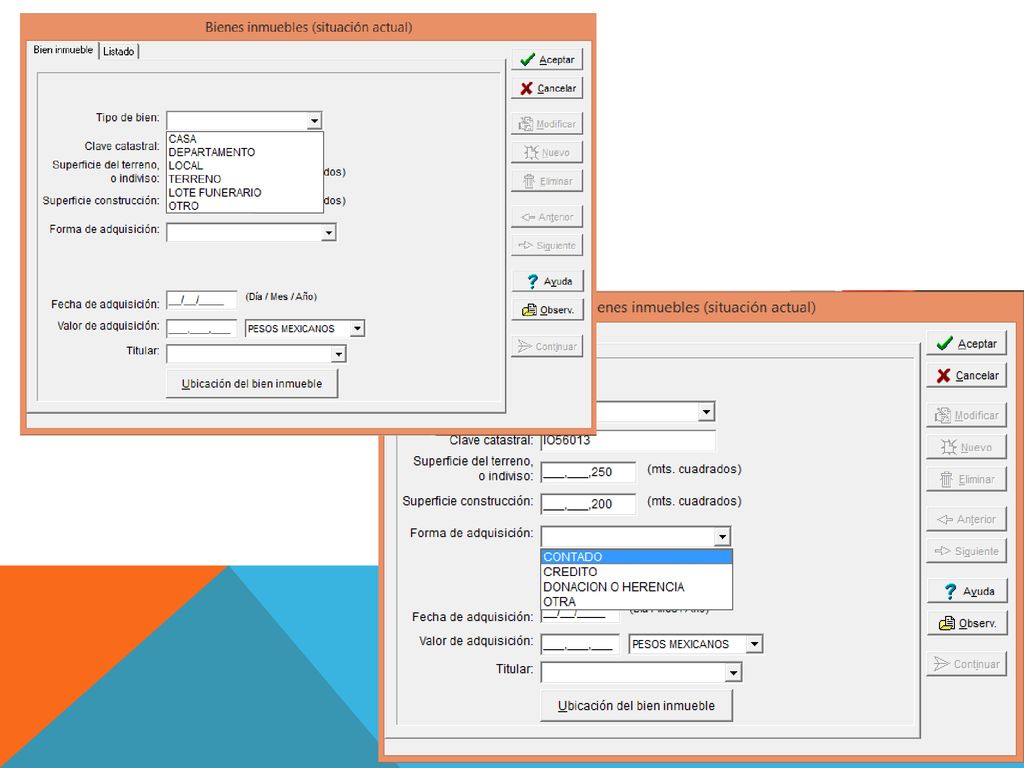The image size is (1024, 768).
Task: Click Continuar button in lower window
Action: (967, 664)
